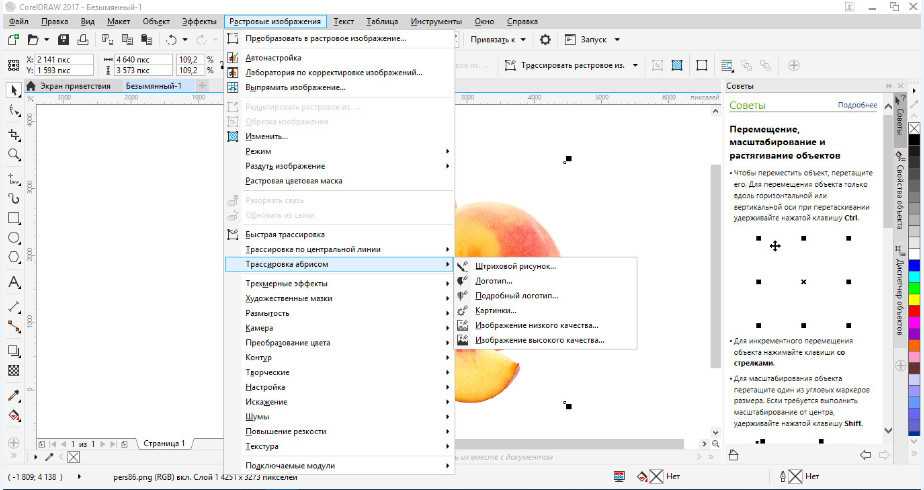Open the Options gear icon
This screenshot has height=490, width=924.
coord(545,40)
